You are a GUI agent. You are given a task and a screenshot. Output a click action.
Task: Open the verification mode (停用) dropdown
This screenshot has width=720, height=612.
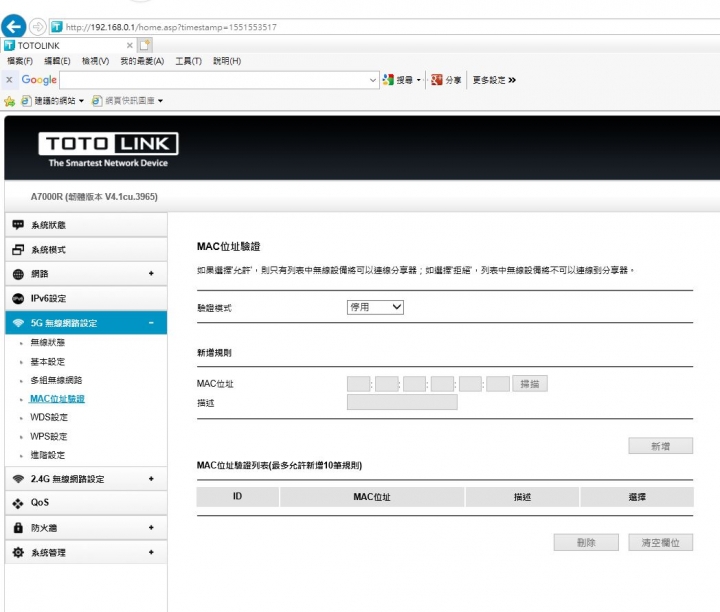coord(375,307)
